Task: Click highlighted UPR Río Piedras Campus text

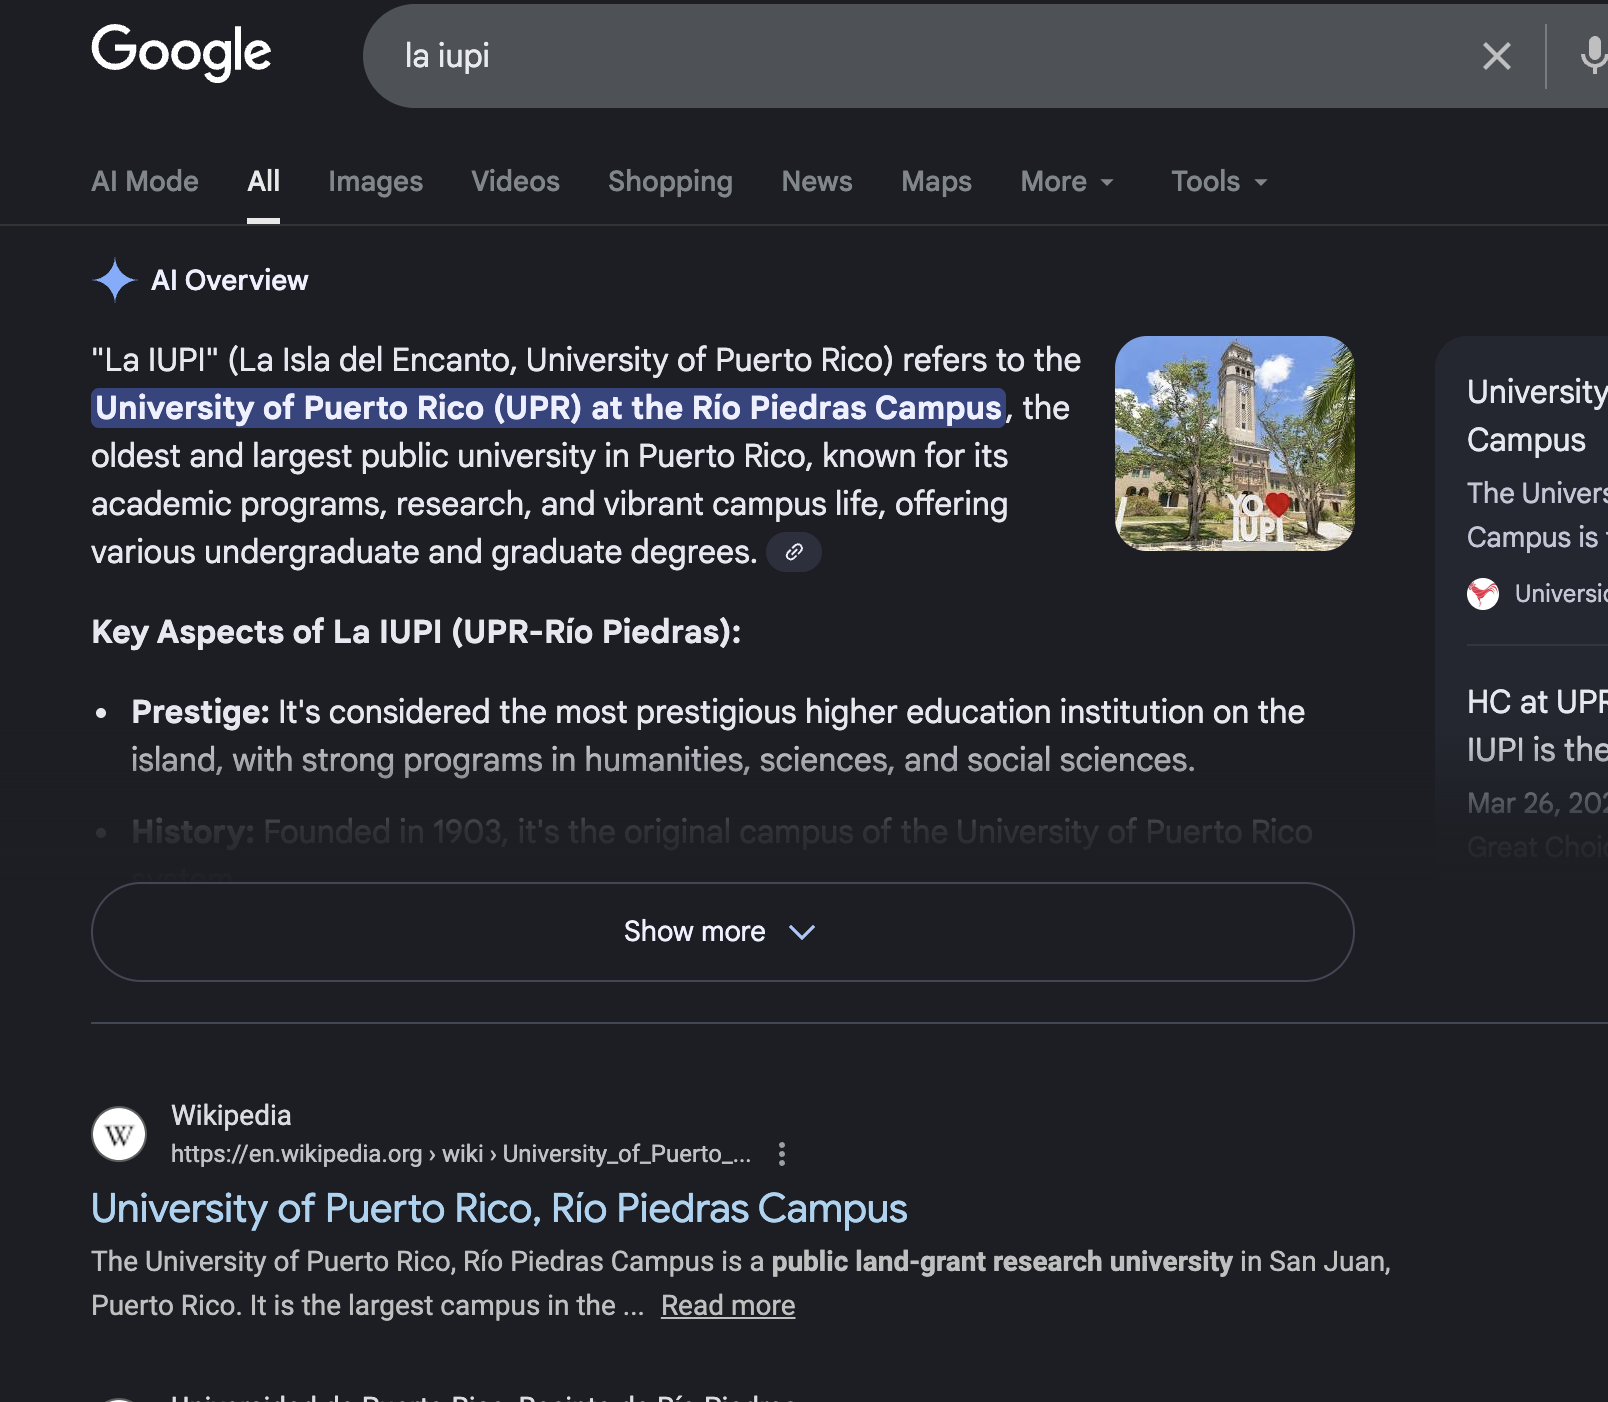Action: click(548, 408)
